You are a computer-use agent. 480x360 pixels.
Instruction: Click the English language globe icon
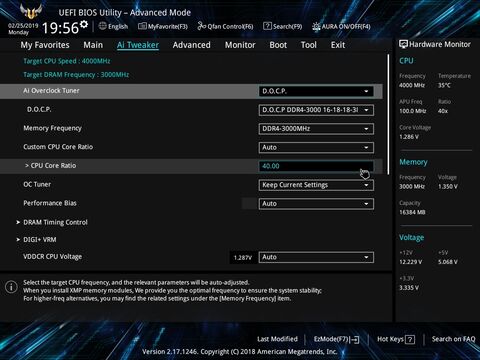point(103,26)
